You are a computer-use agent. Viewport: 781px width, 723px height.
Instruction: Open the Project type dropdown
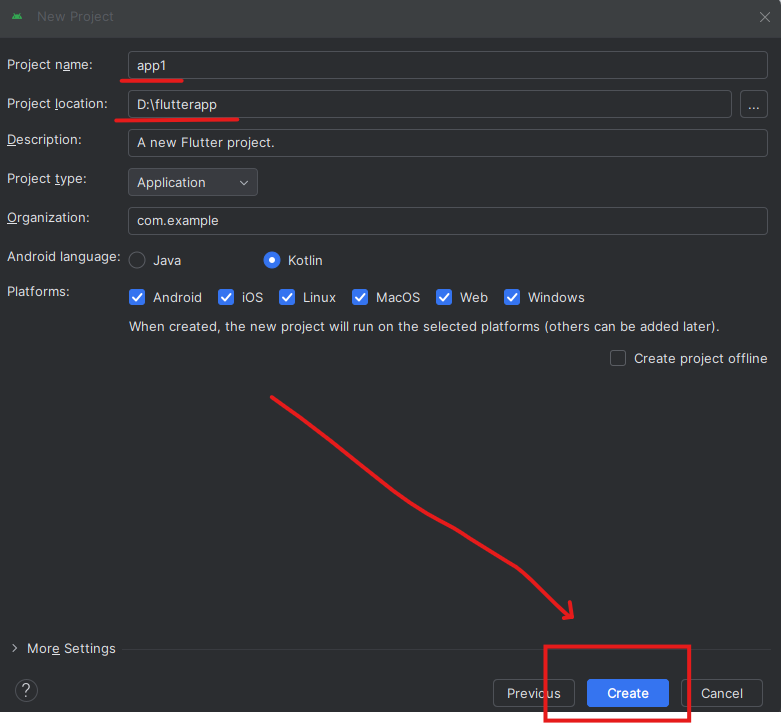coord(193,182)
